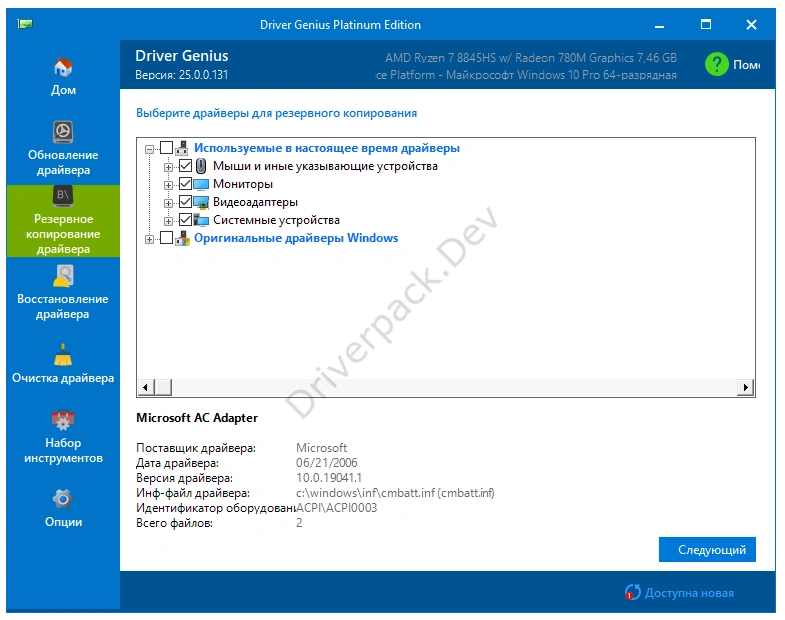
Task: Select Используемые в настоящее время драйверы label
Action: [326, 148]
